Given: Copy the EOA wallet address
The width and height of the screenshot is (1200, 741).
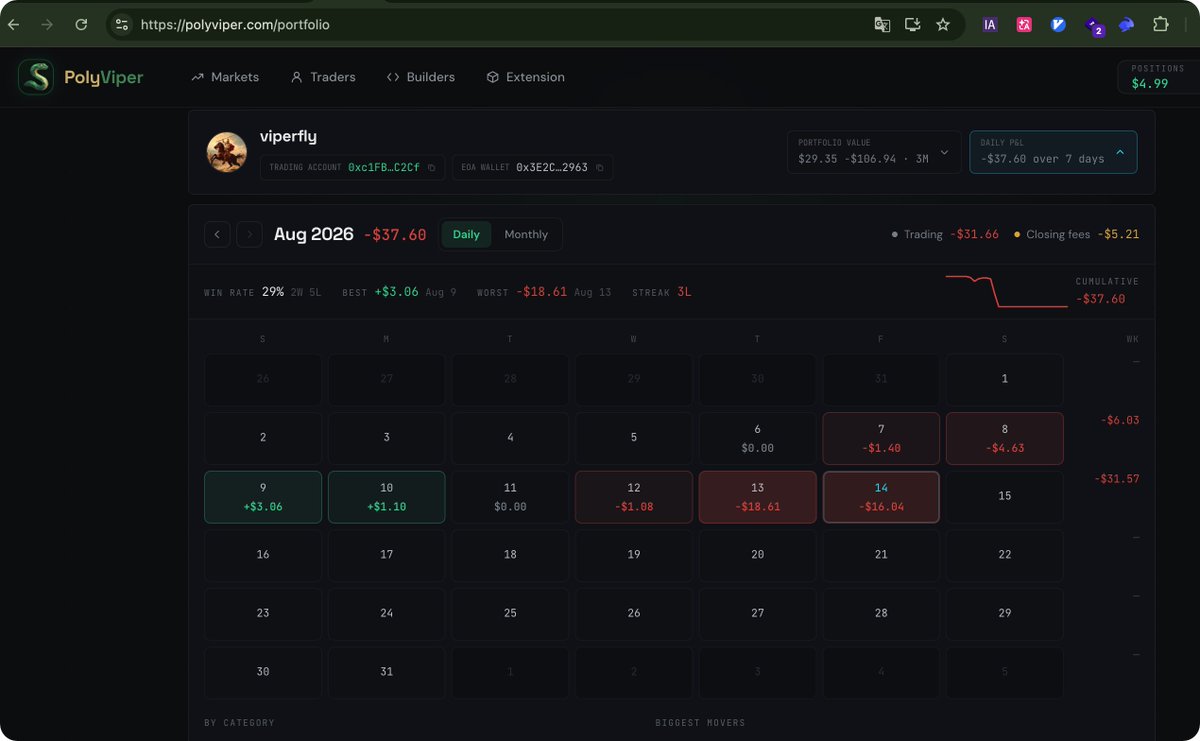Looking at the screenshot, I should click(x=600, y=168).
